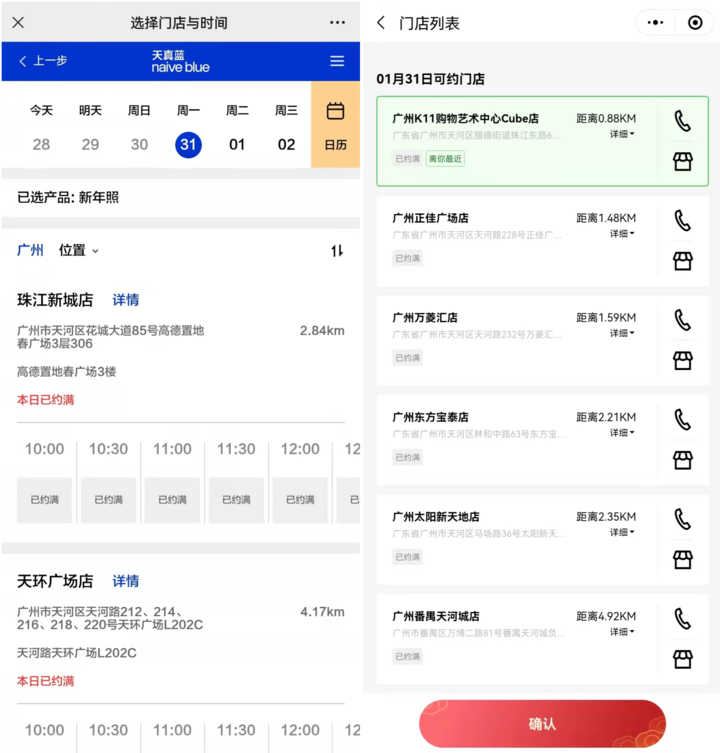Tap the 01月31日可约门店 heading

coord(430,79)
